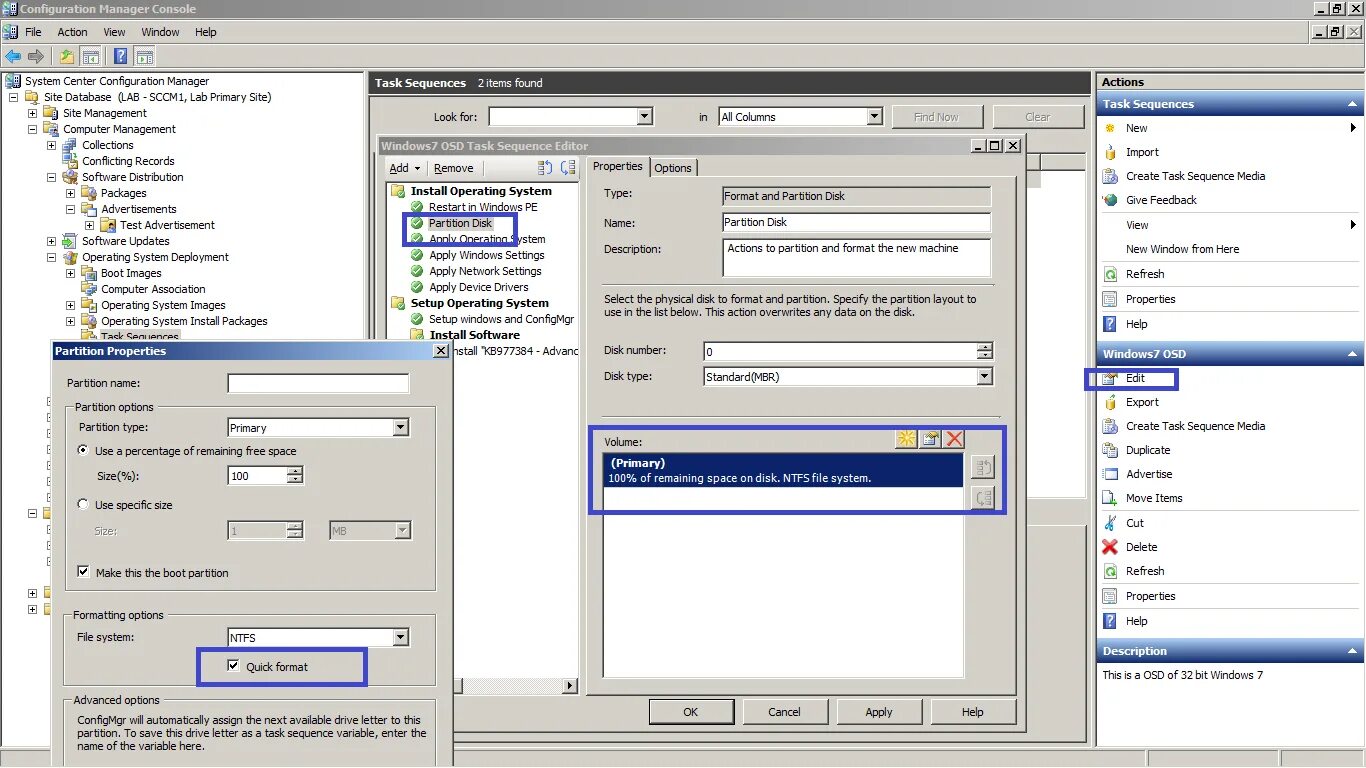Click the Help button in sequence editor

[973, 712]
